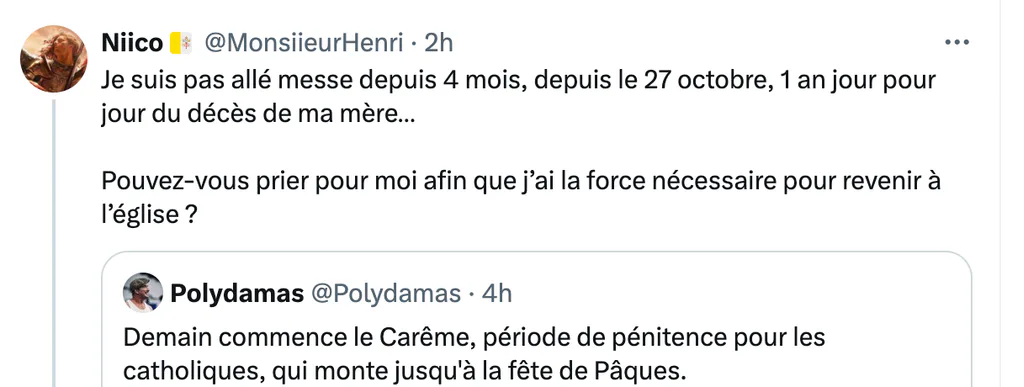Click the line starting 'Je suis pas allé messe'
The image size is (1024, 387).
click(x=519, y=81)
